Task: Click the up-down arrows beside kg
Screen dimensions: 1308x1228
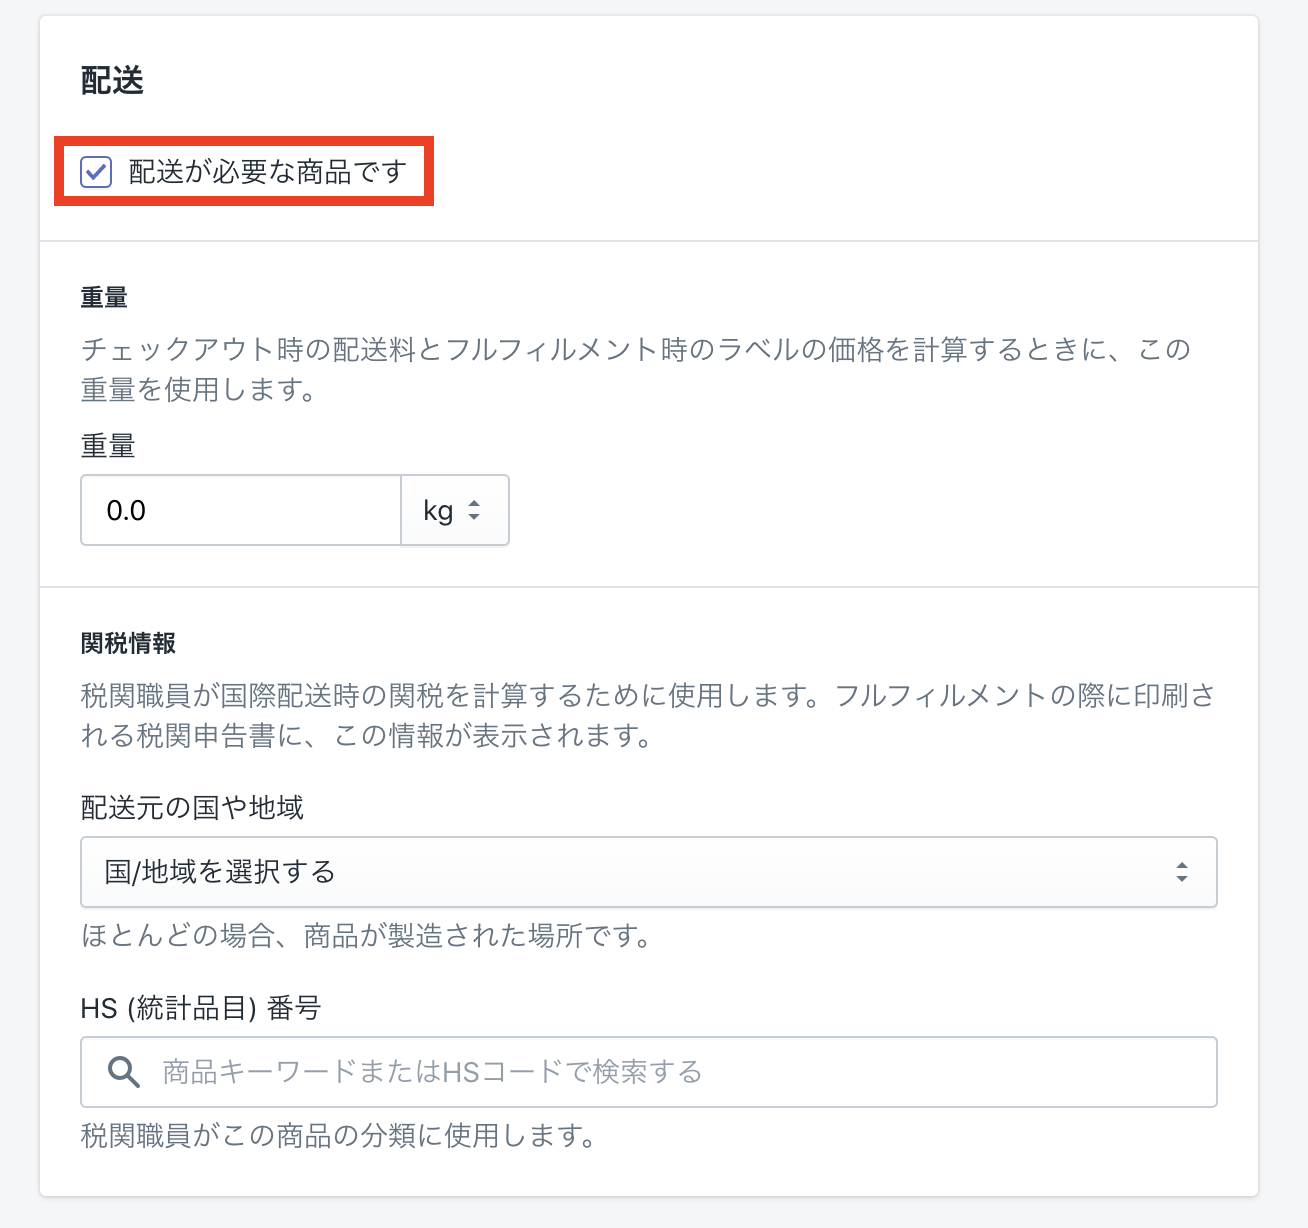Action: (474, 510)
